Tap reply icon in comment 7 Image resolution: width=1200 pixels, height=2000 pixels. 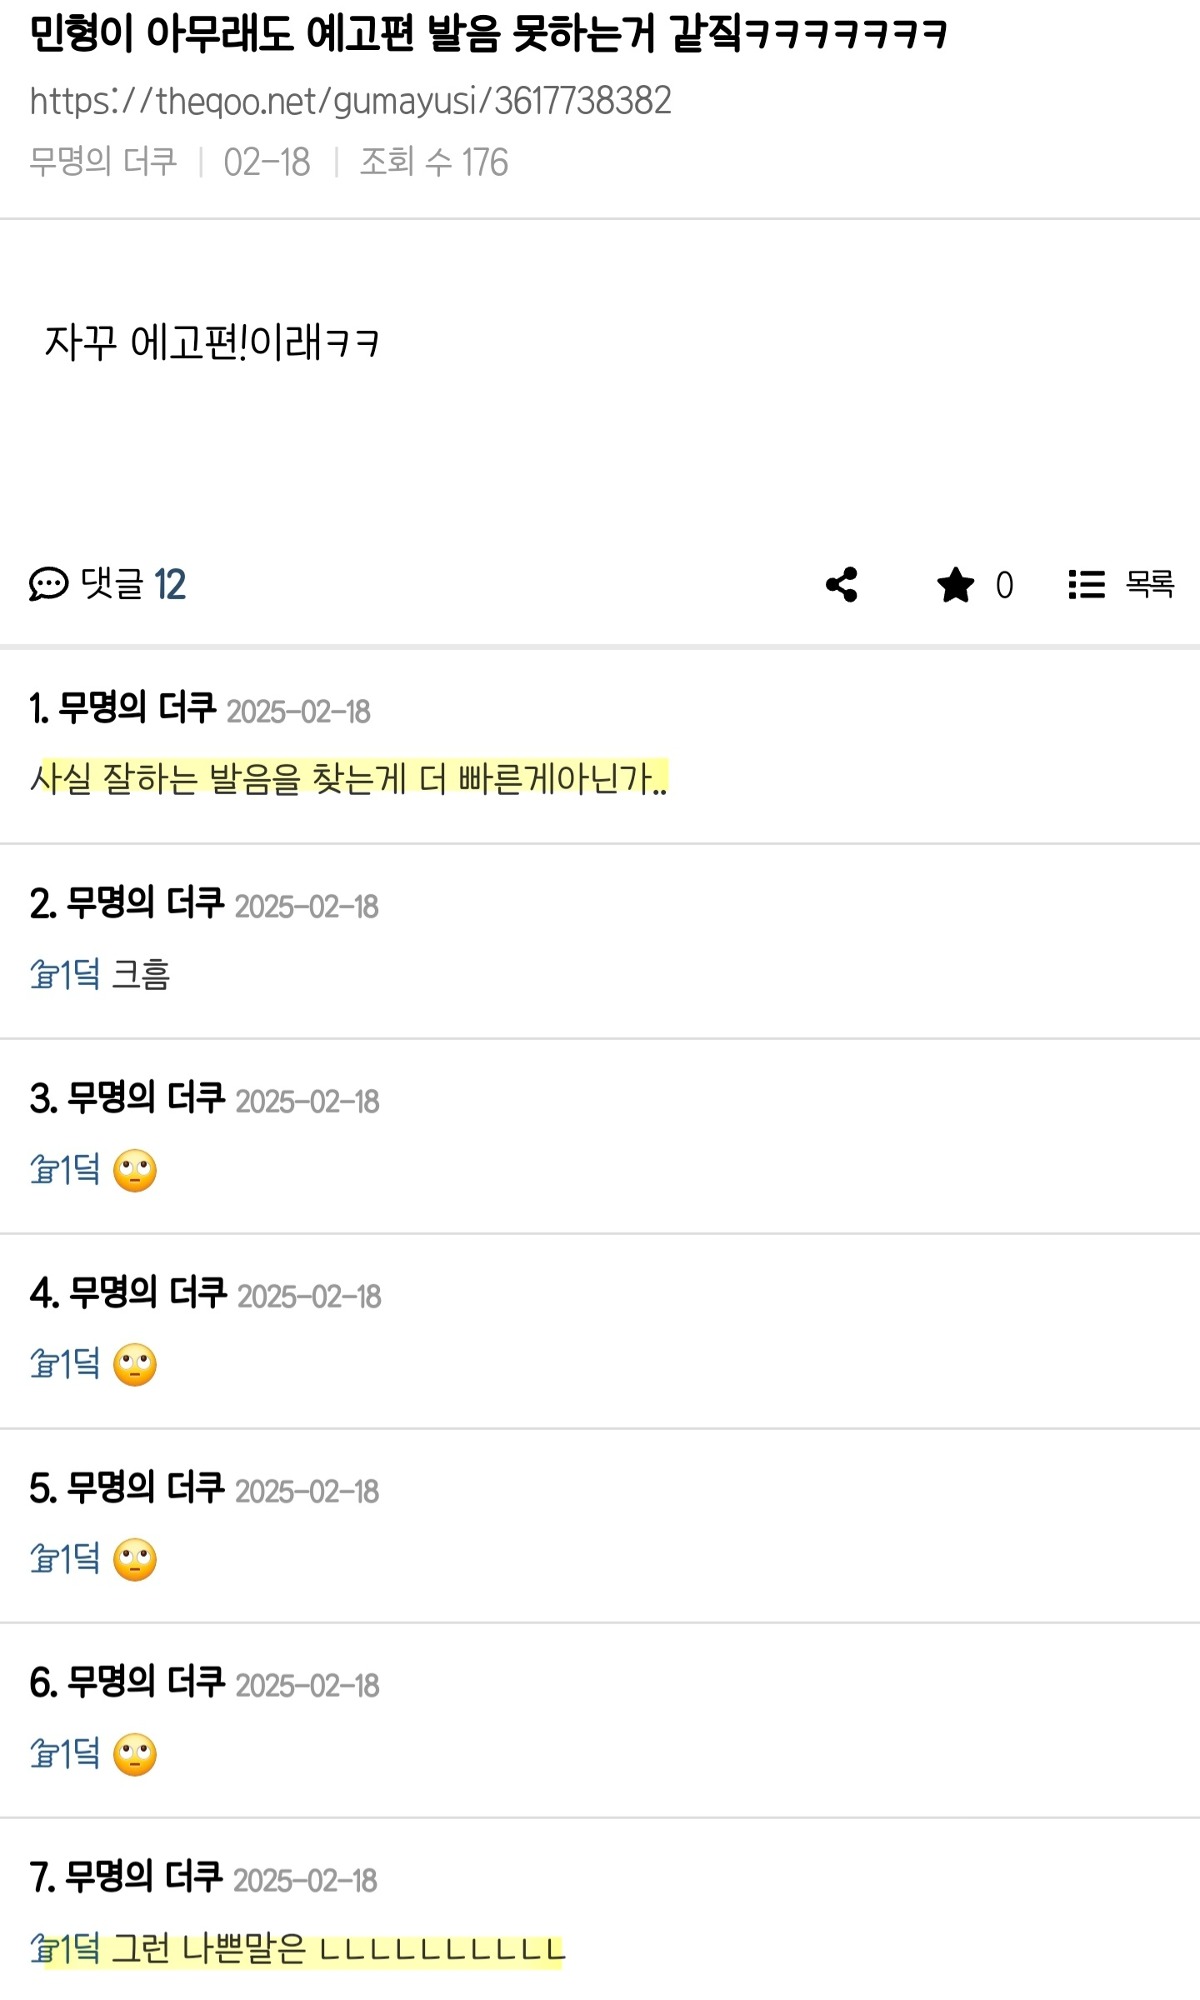pyautogui.click(x=44, y=1948)
